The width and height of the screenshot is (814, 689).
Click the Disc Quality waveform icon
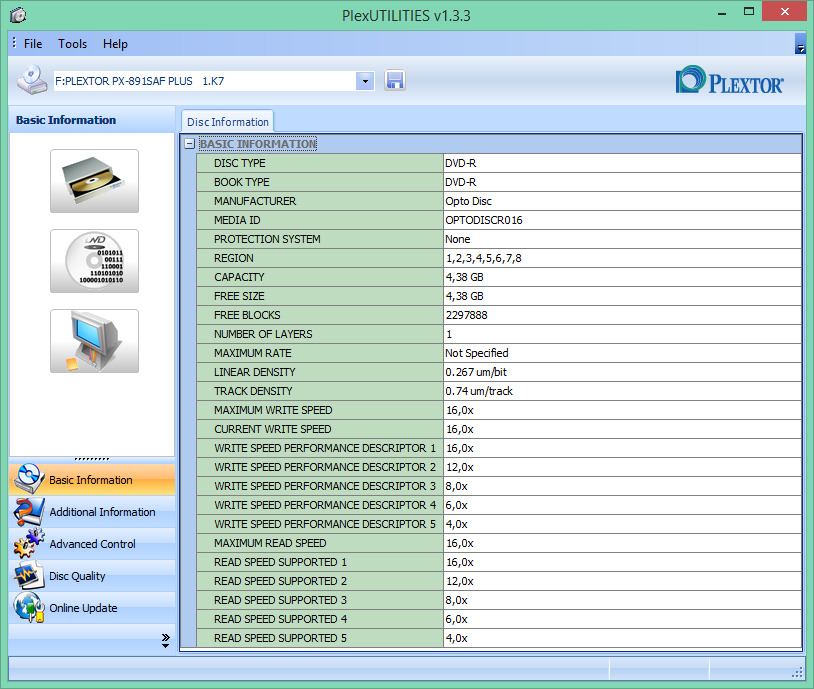pyautogui.click(x=29, y=576)
